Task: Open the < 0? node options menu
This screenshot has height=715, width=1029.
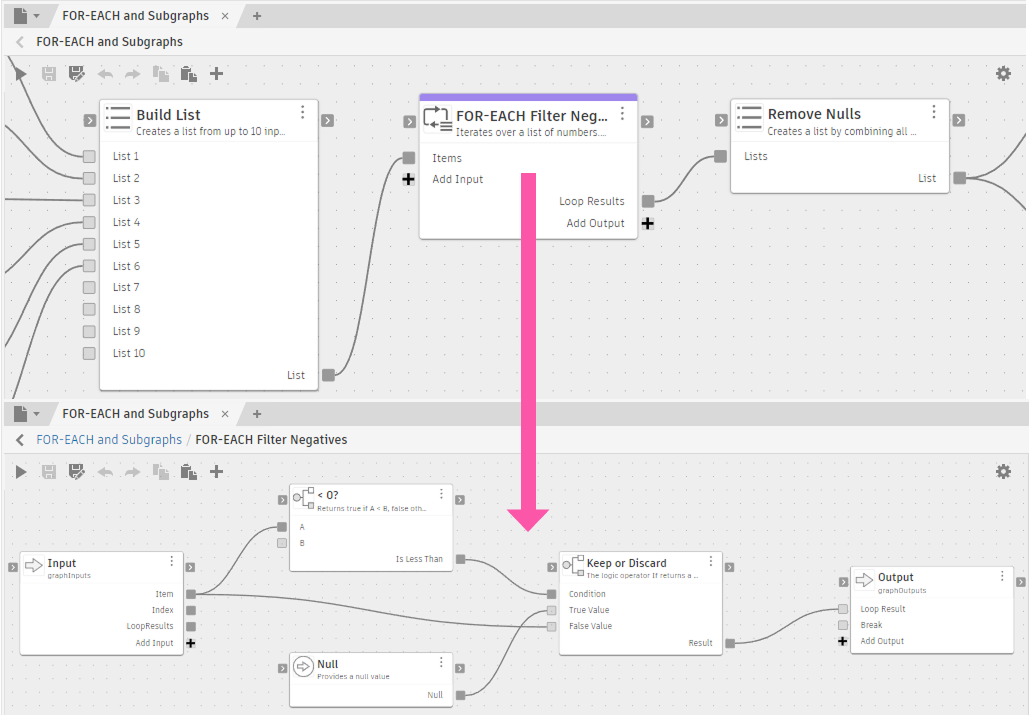Action: coord(441,493)
